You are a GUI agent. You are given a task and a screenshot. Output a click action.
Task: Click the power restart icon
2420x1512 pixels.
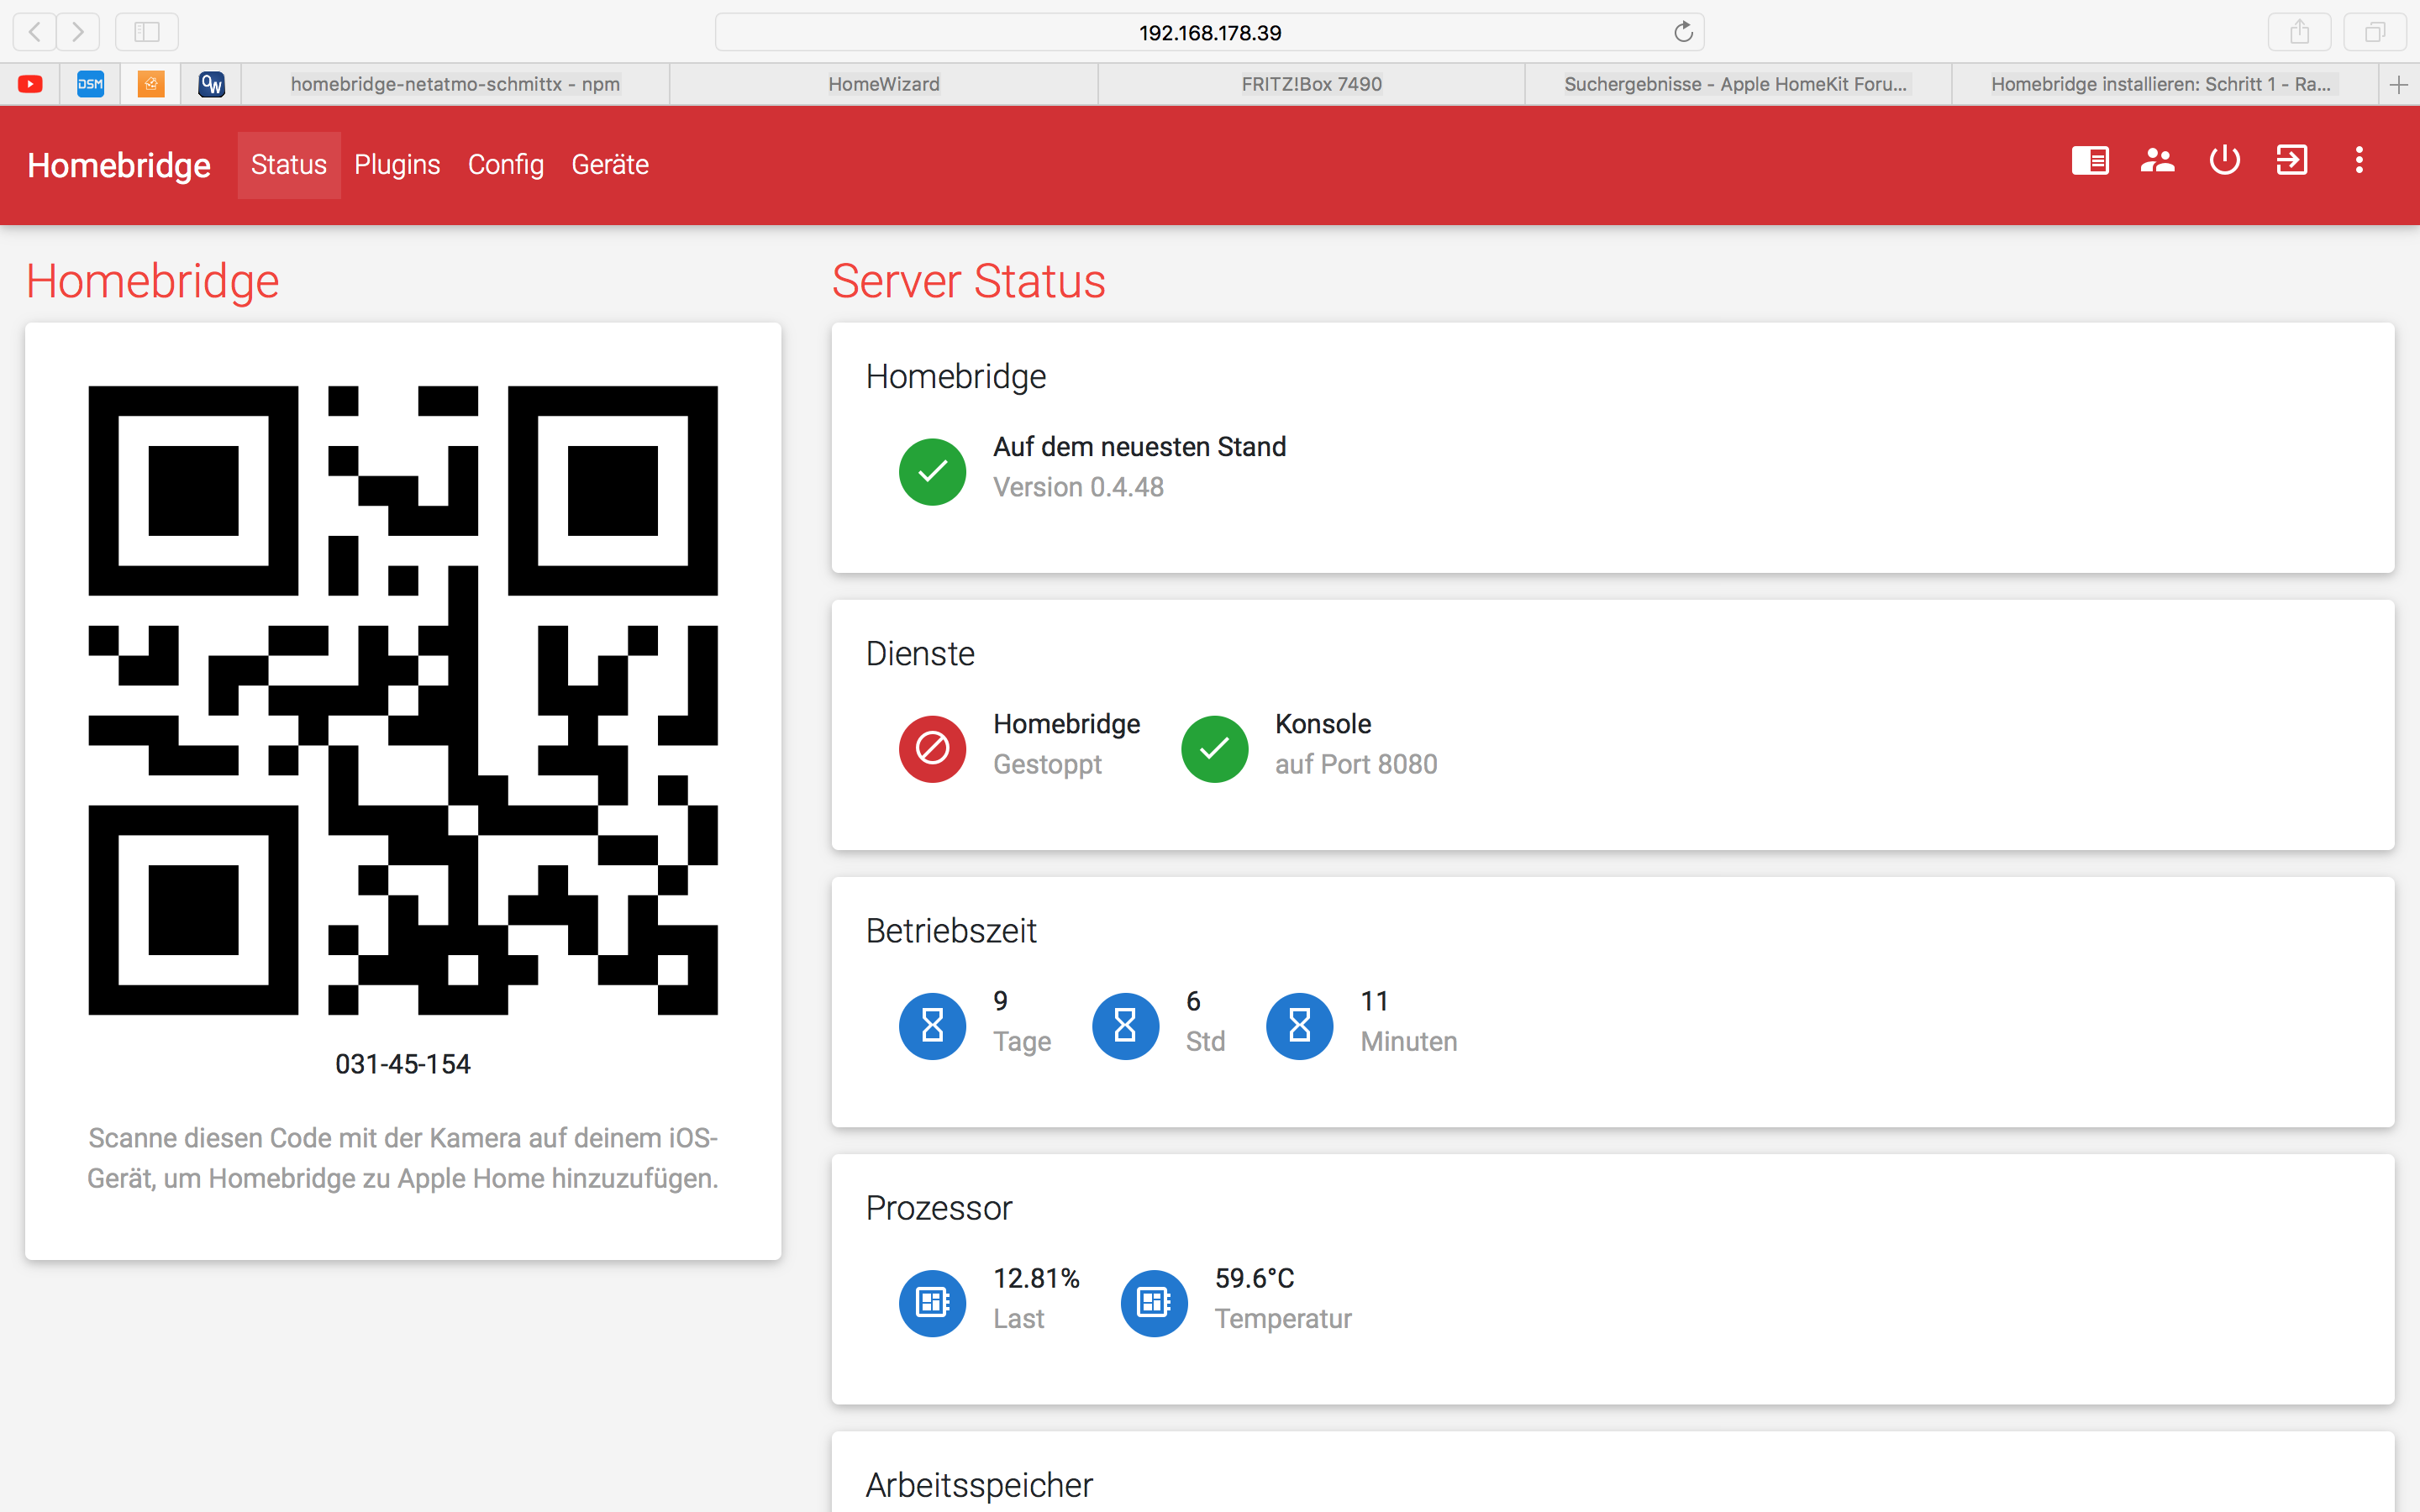2224,161
